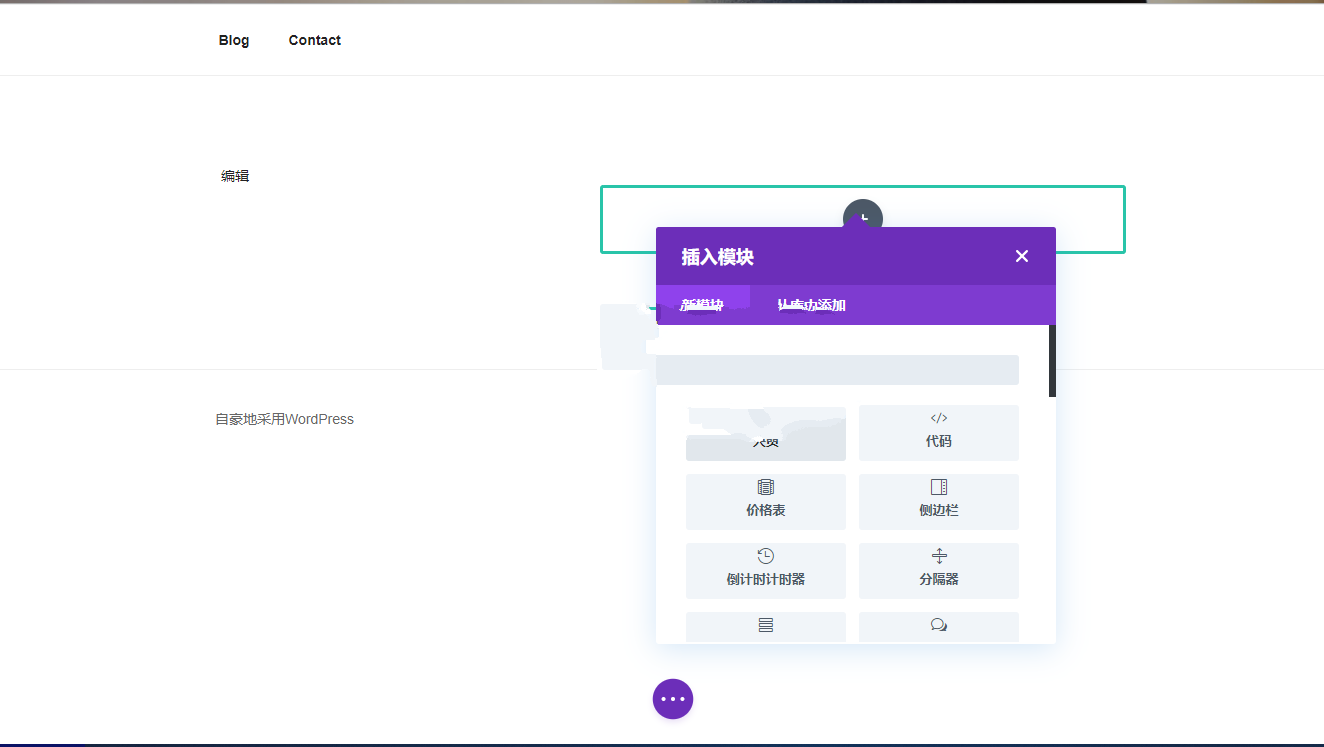
Task: Add the 倒计时计时器 countdown timer module
Action: [765, 570]
